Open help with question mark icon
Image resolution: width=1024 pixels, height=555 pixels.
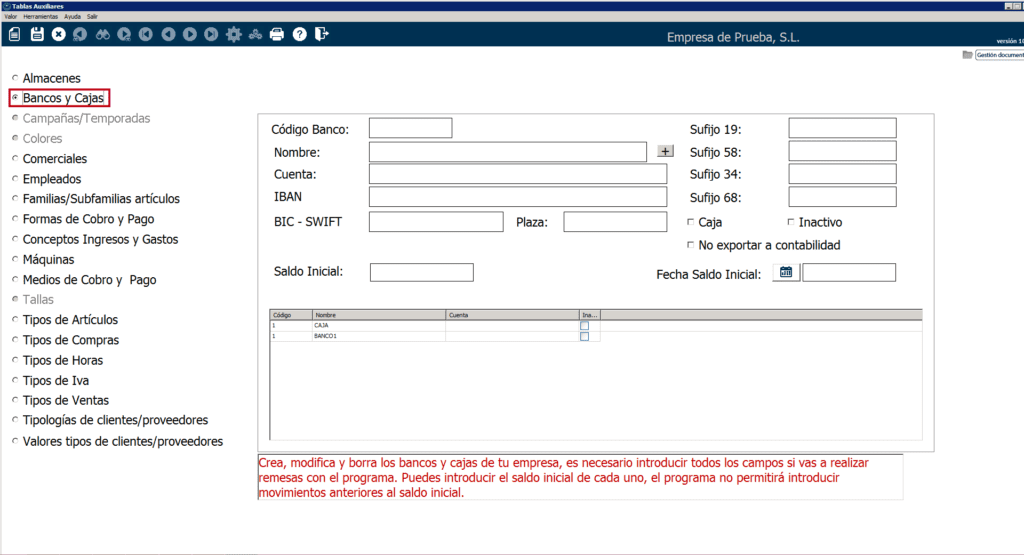(x=299, y=35)
